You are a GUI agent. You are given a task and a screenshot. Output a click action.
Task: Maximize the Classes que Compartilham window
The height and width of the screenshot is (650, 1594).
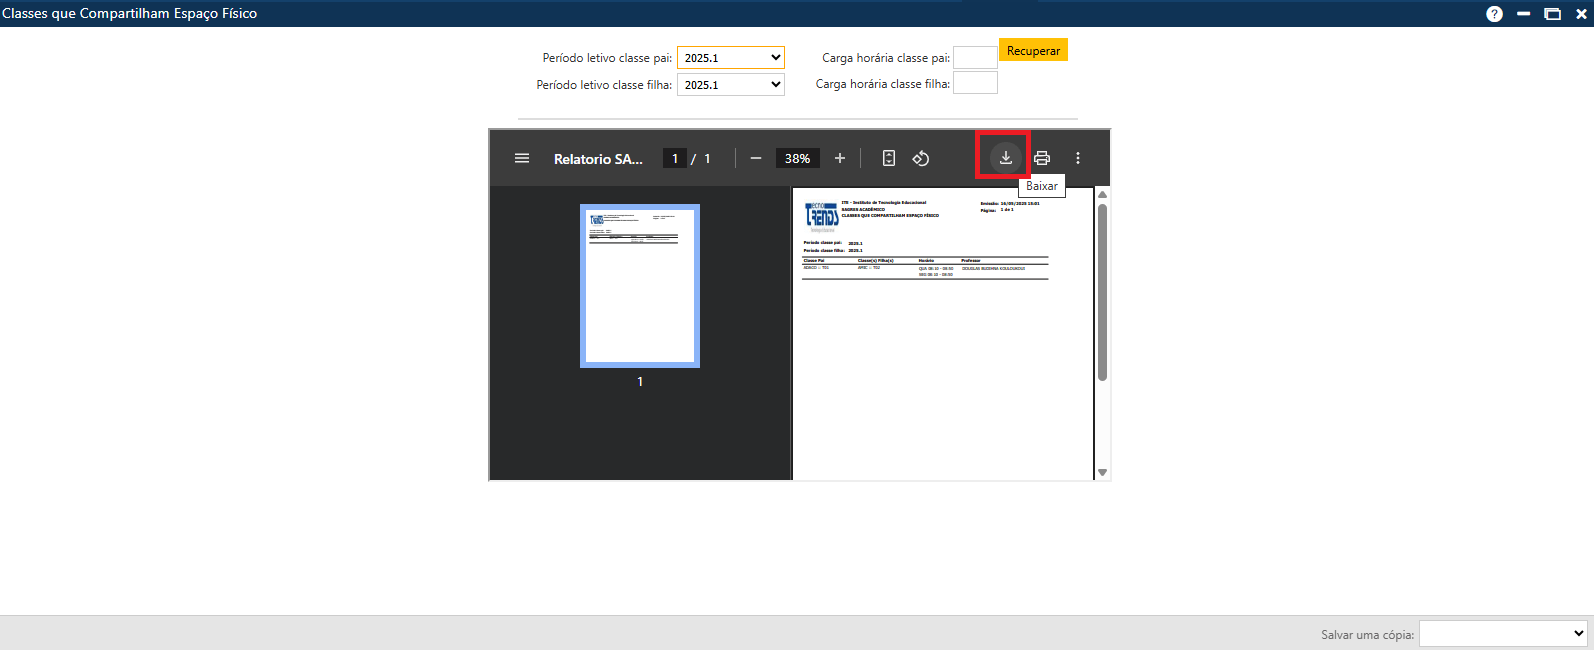point(1552,14)
